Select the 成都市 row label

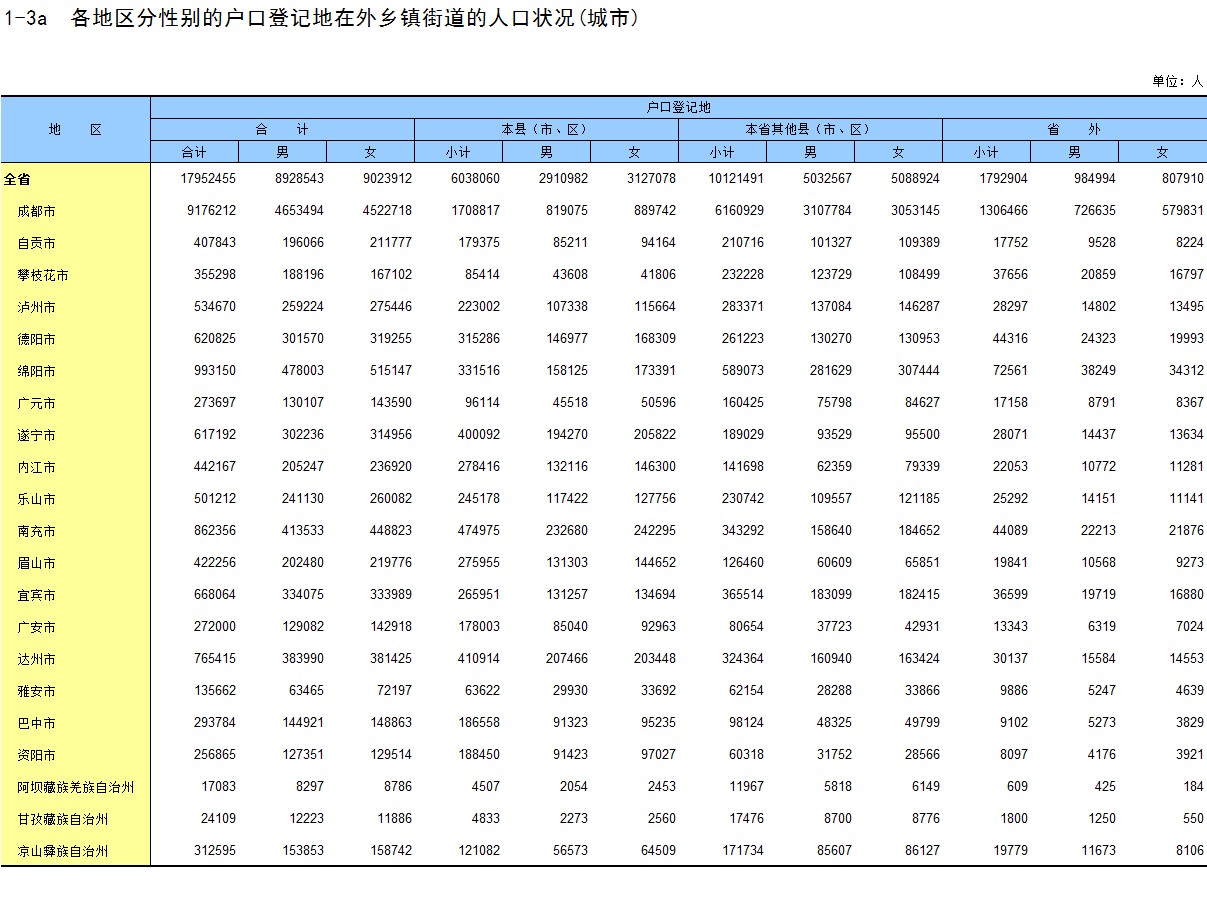pyautogui.click(x=36, y=212)
